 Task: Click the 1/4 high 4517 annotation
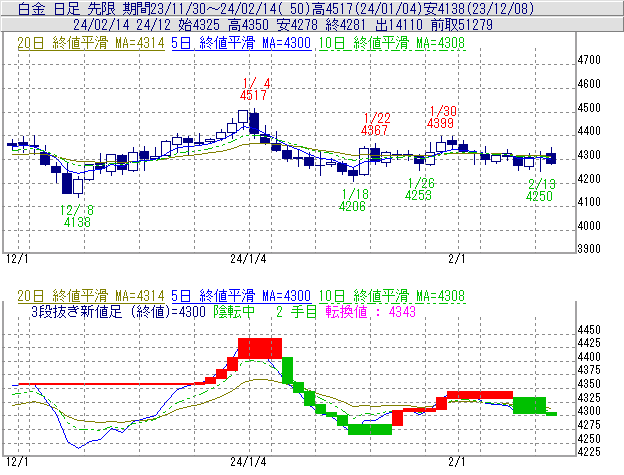pos(255,90)
